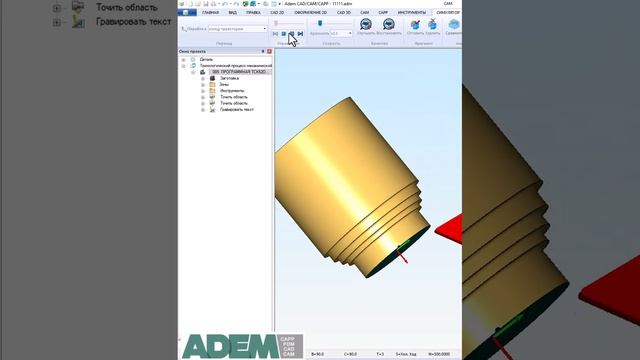Click the Деталь node icon

193,60
